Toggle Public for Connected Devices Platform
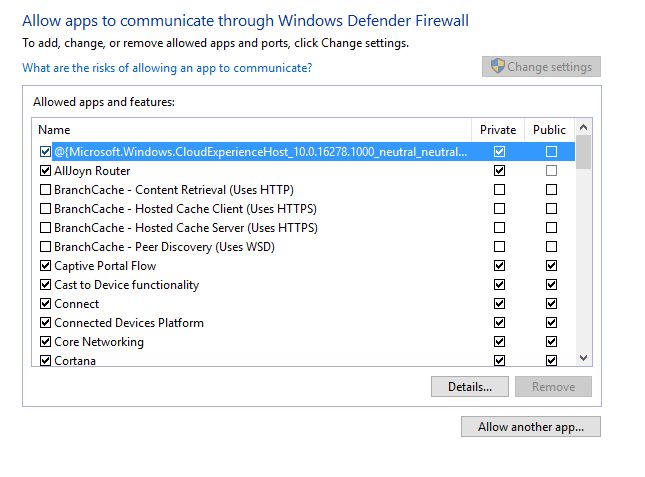The height and width of the screenshot is (477, 645). pos(551,322)
